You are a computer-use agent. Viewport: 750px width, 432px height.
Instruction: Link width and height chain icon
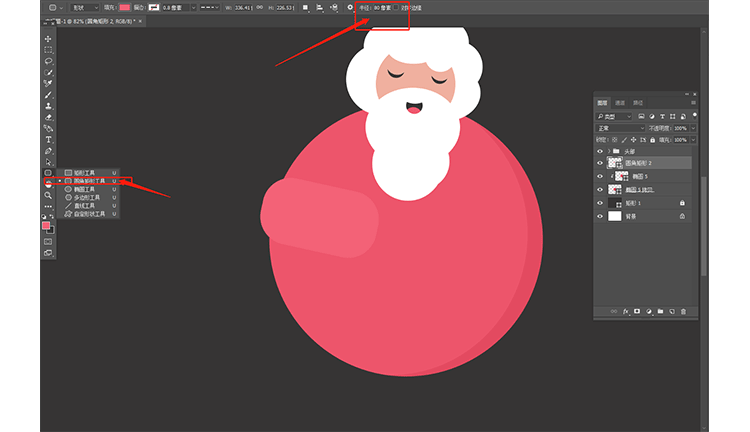tap(260, 8)
